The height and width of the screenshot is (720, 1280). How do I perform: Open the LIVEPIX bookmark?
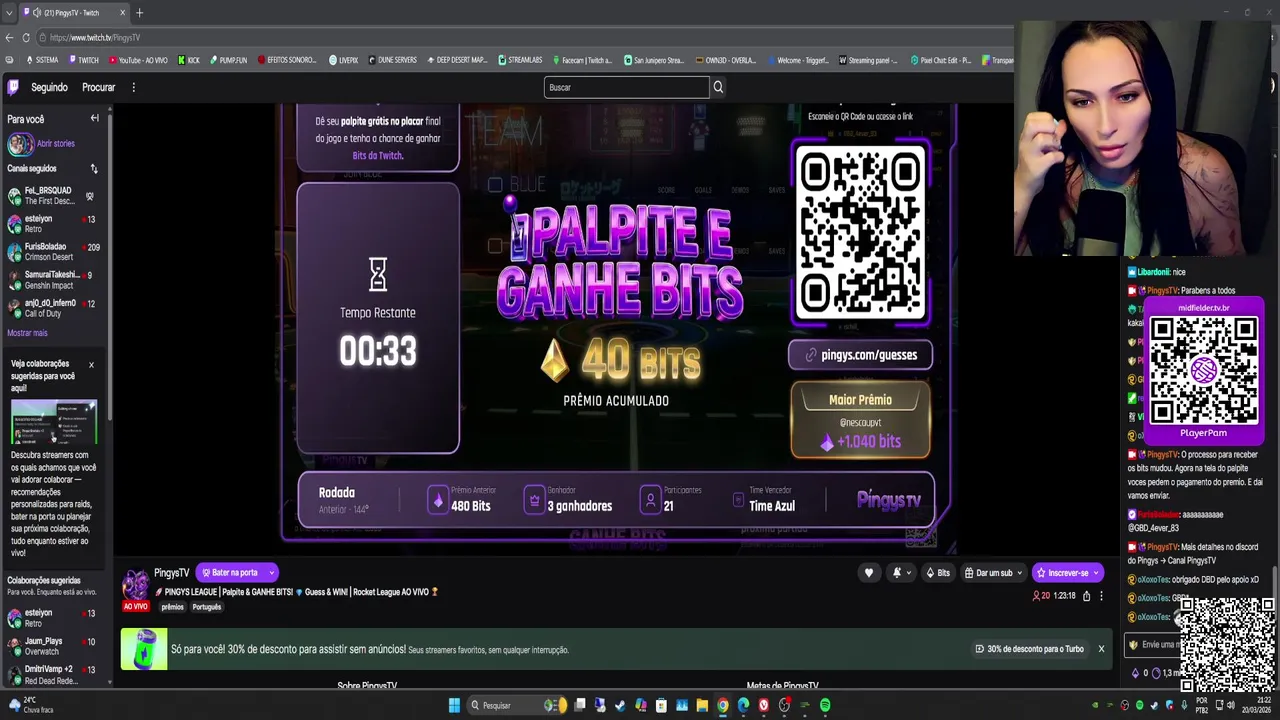(343, 60)
